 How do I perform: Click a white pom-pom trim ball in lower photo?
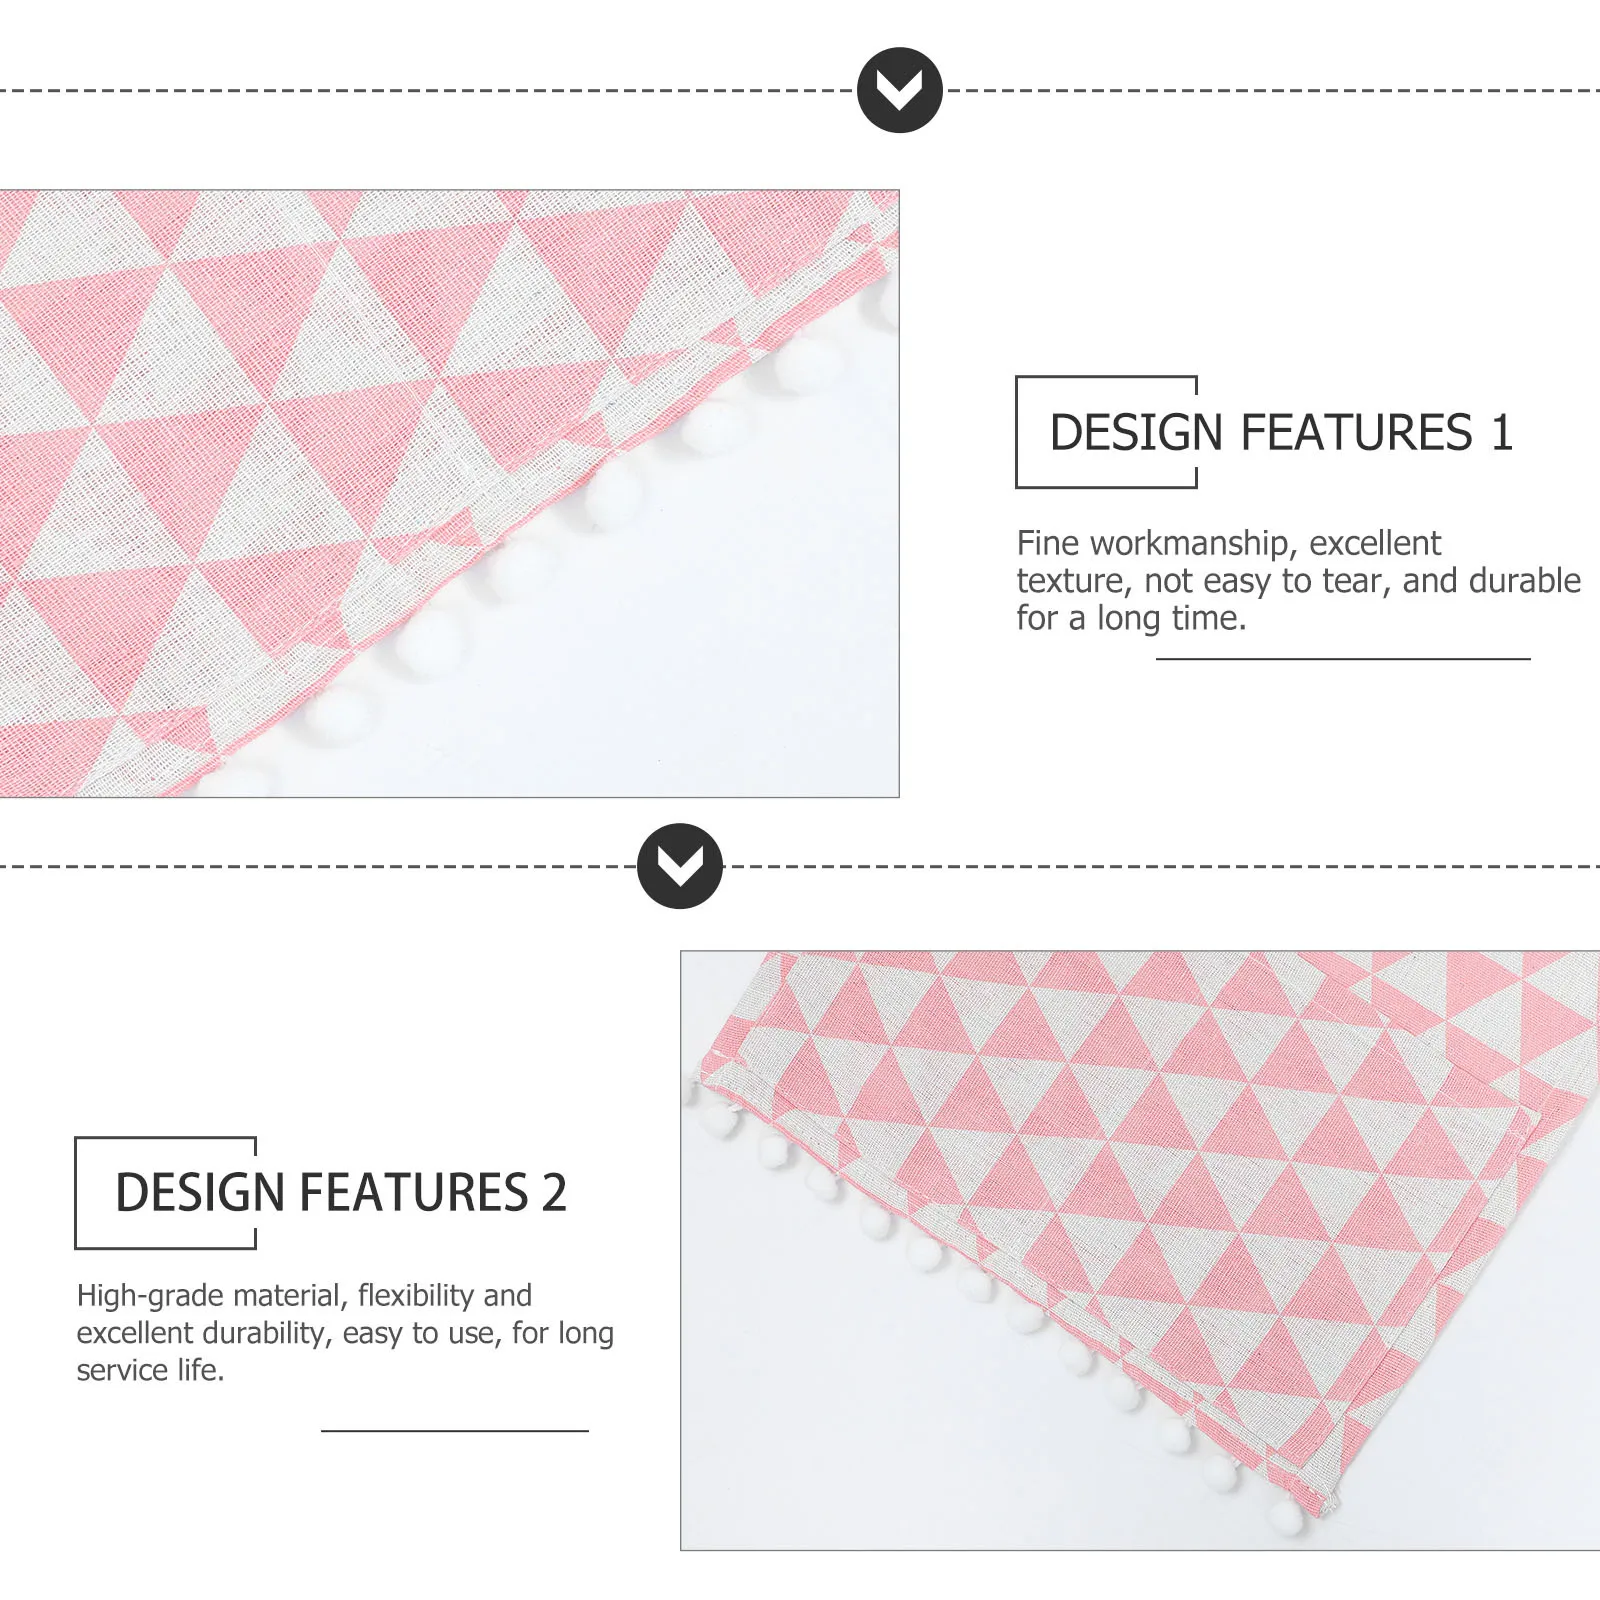pos(925,1253)
